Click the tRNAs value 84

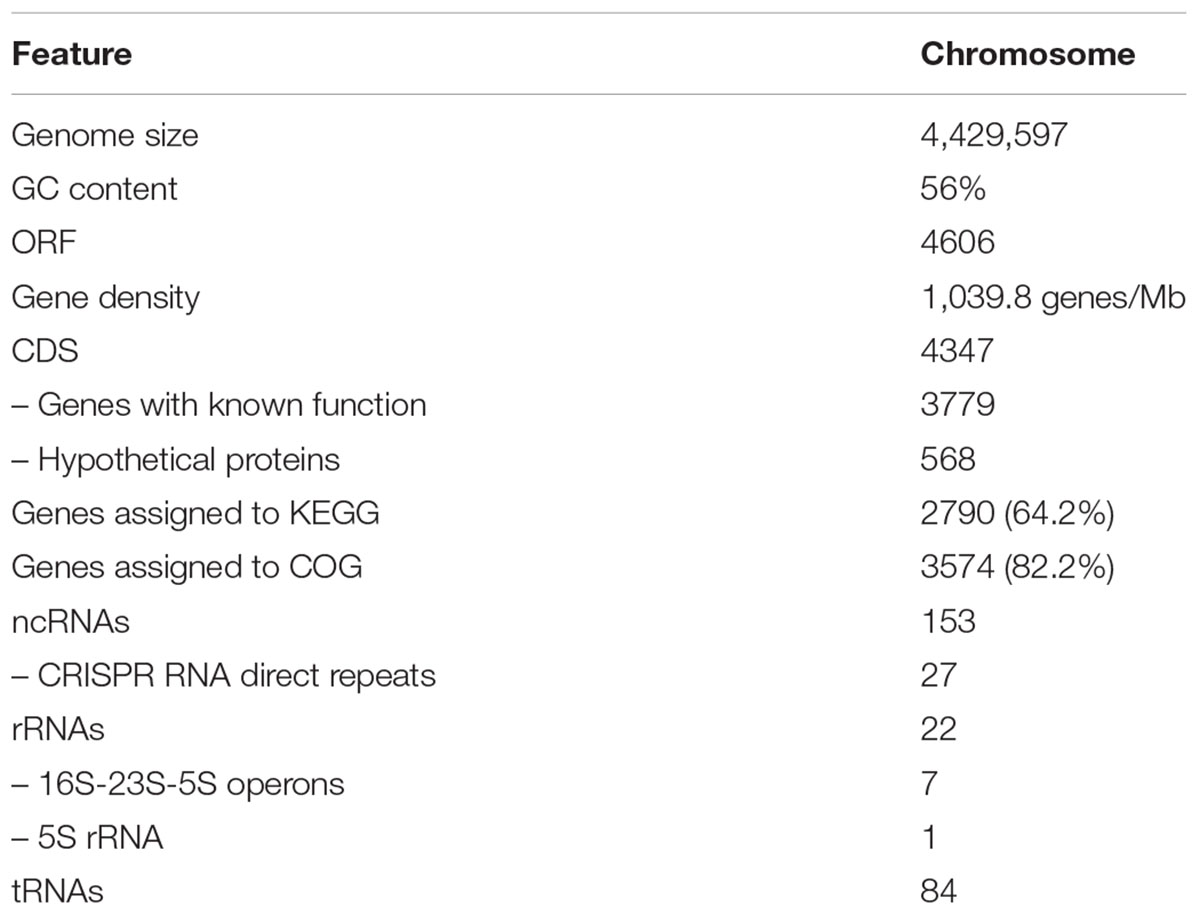click(x=938, y=890)
